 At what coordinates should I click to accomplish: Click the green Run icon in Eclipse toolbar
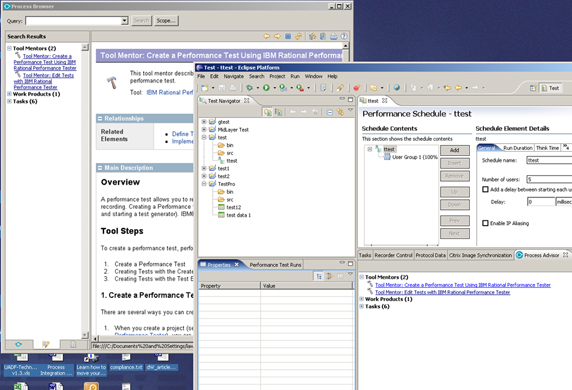point(266,88)
